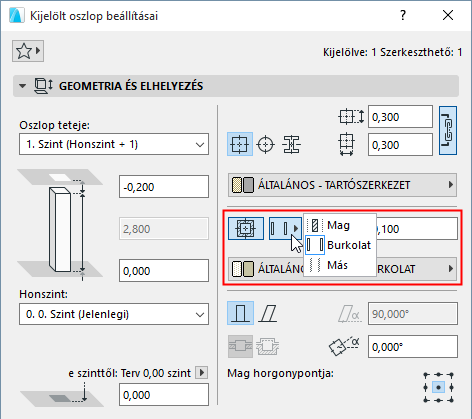Screen dimensions: 472x419
Task: Click the column height dimension icon
Action: (x=351, y=117)
